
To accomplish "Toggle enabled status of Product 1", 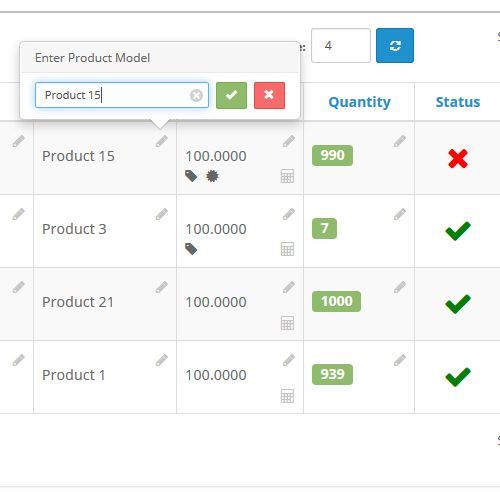I will click(458, 377).
